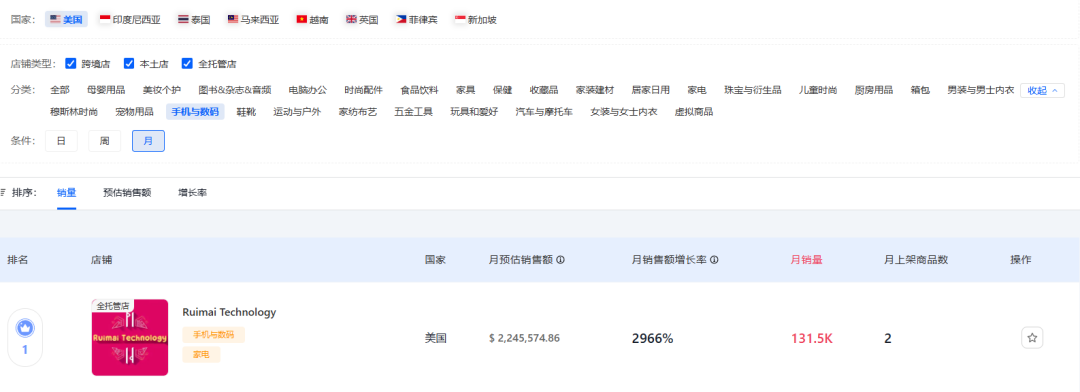This screenshot has height=392, width=1080.
Task: Select the 马来西亚 country filter
Action: [x=253, y=20]
